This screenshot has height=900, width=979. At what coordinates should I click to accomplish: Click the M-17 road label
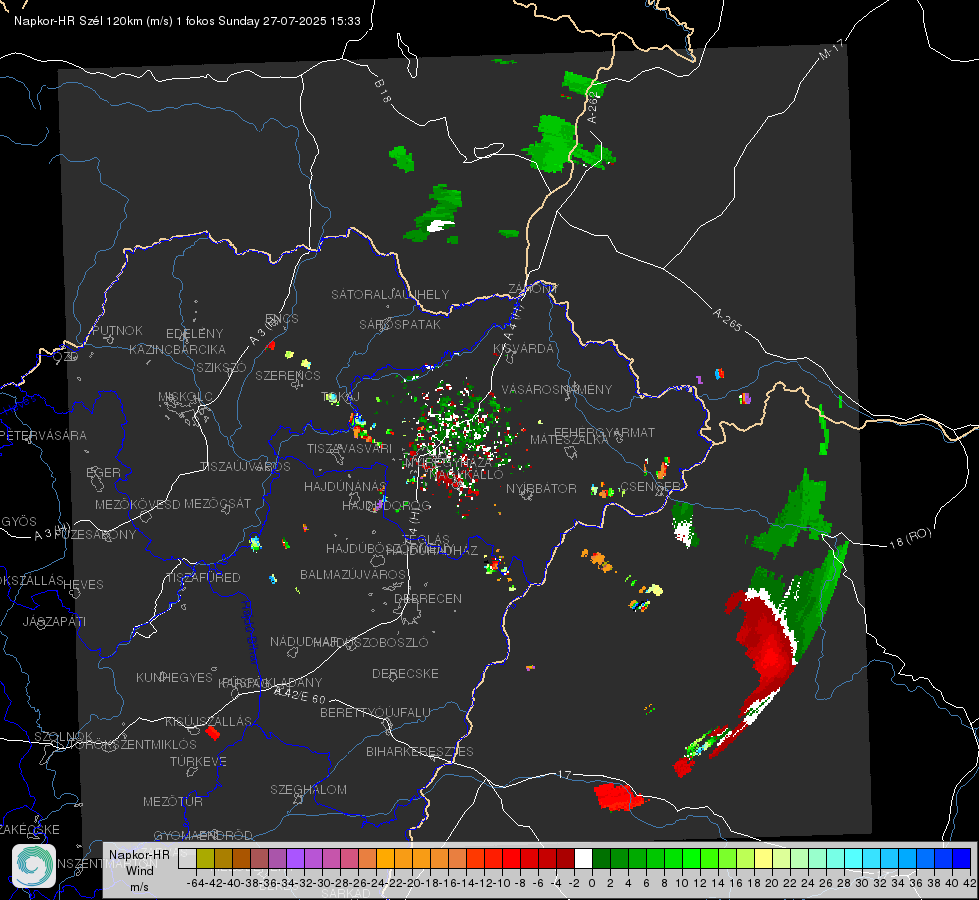pos(832,49)
